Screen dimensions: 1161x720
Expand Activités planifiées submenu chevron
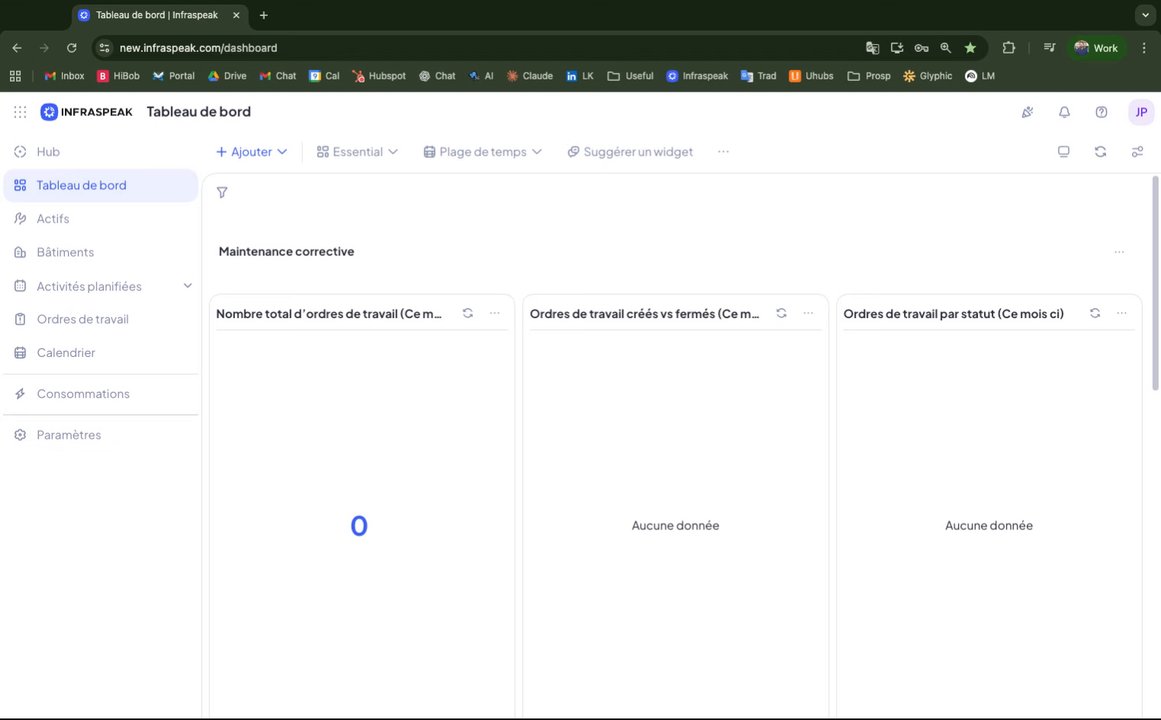click(187, 286)
